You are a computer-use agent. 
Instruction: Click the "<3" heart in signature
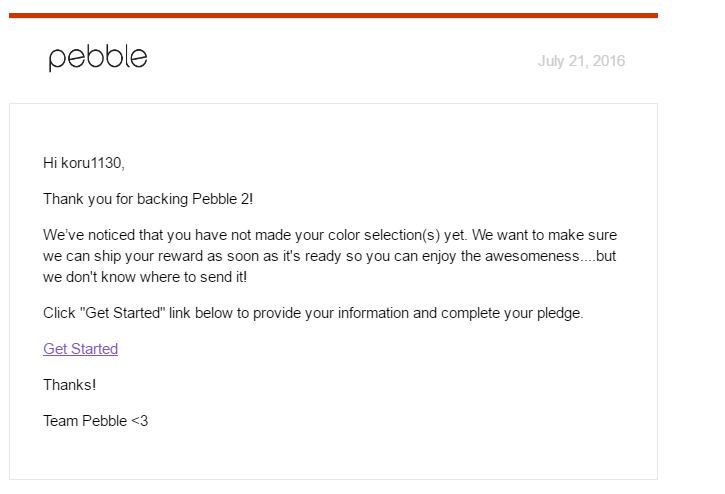[x=139, y=421]
